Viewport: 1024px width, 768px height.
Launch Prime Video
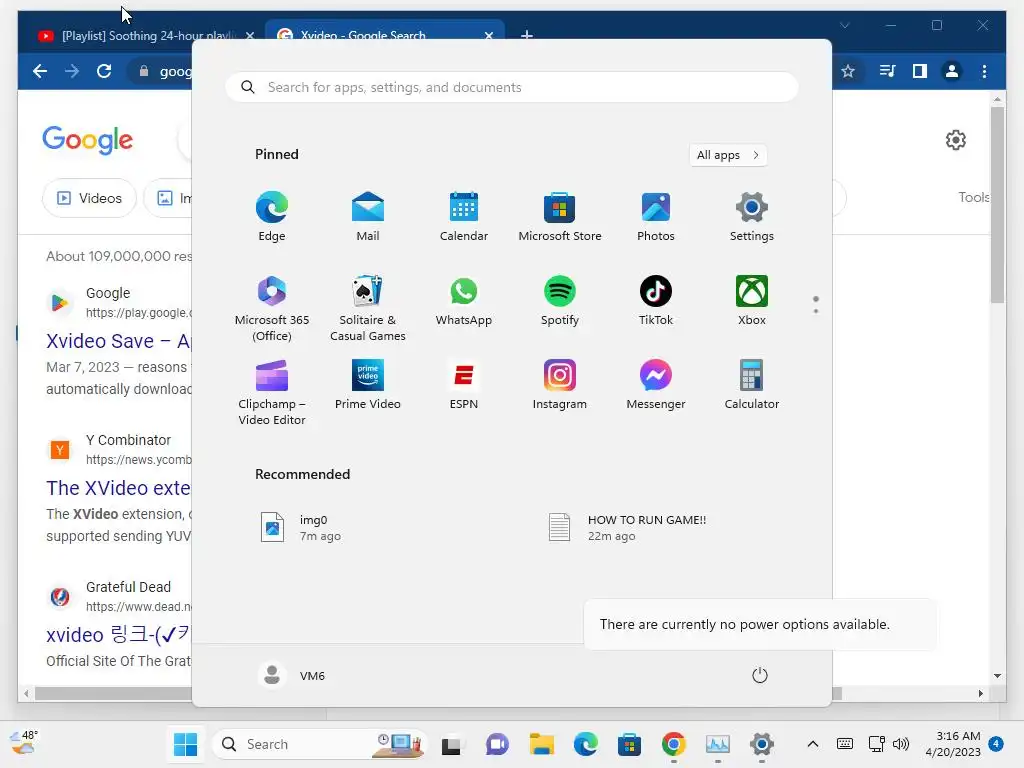pyautogui.click(x=368, y=385)
